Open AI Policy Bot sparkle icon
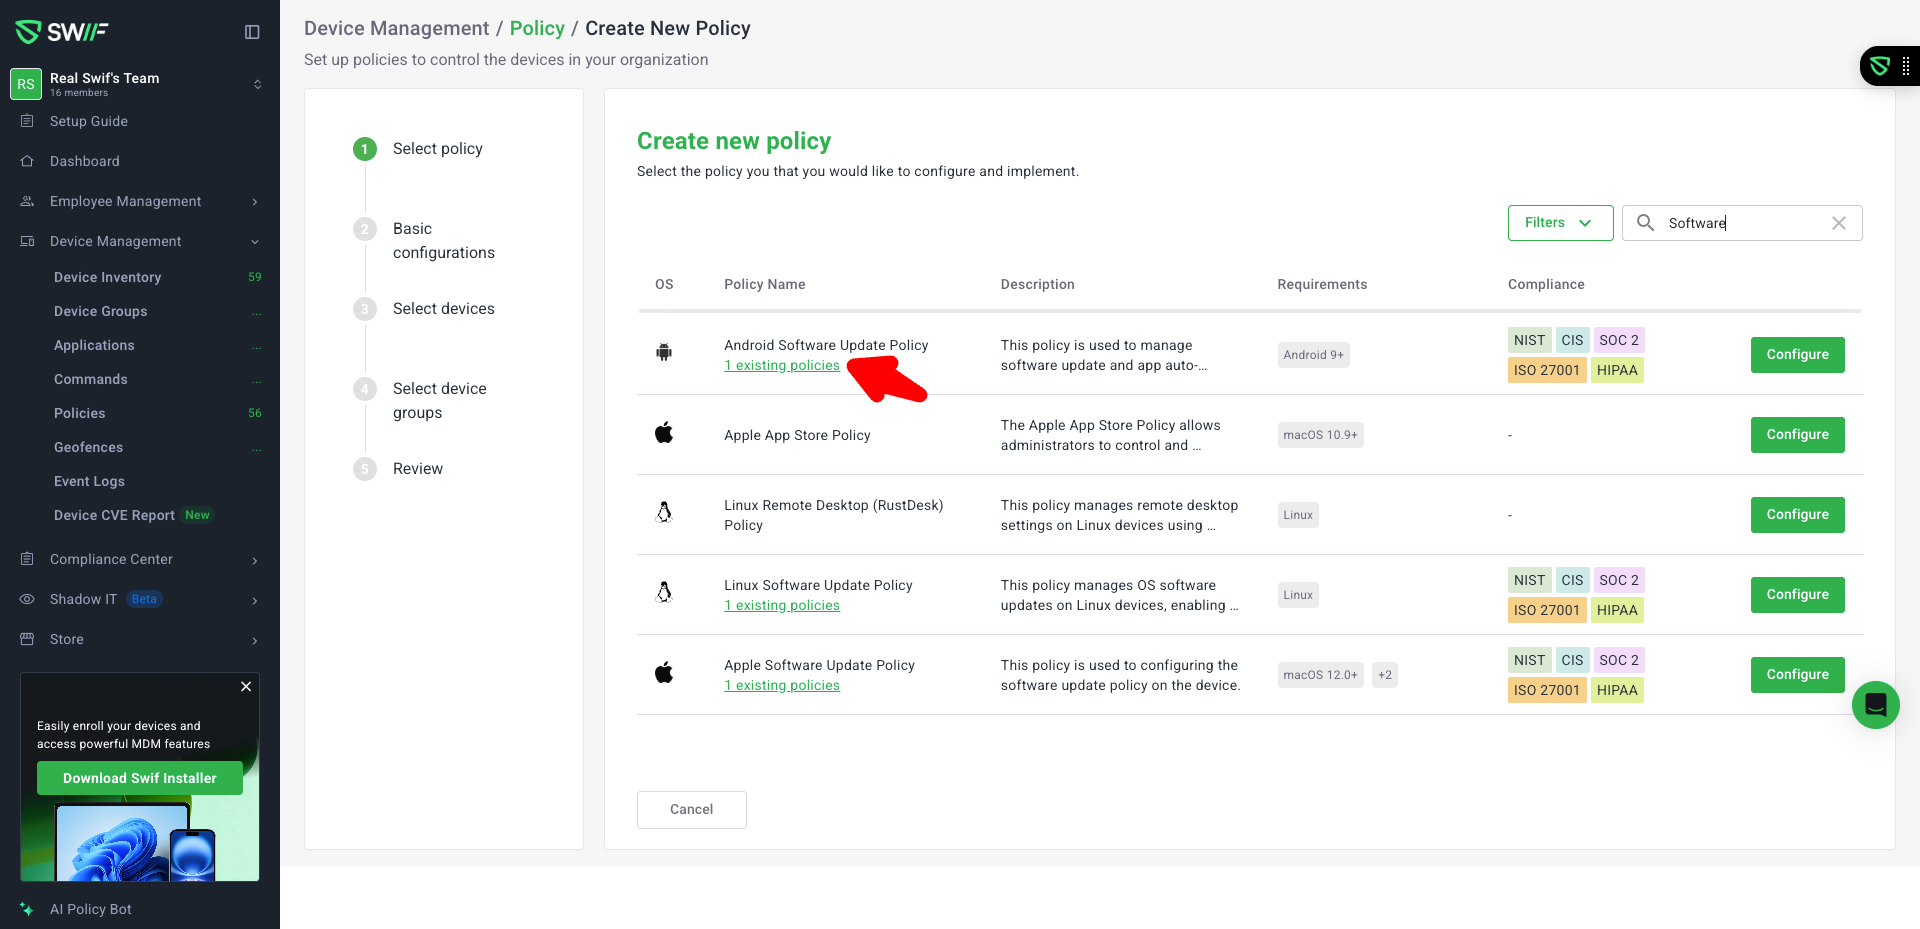The height and width of the screenshot is (929, 1920). [27, 909]
